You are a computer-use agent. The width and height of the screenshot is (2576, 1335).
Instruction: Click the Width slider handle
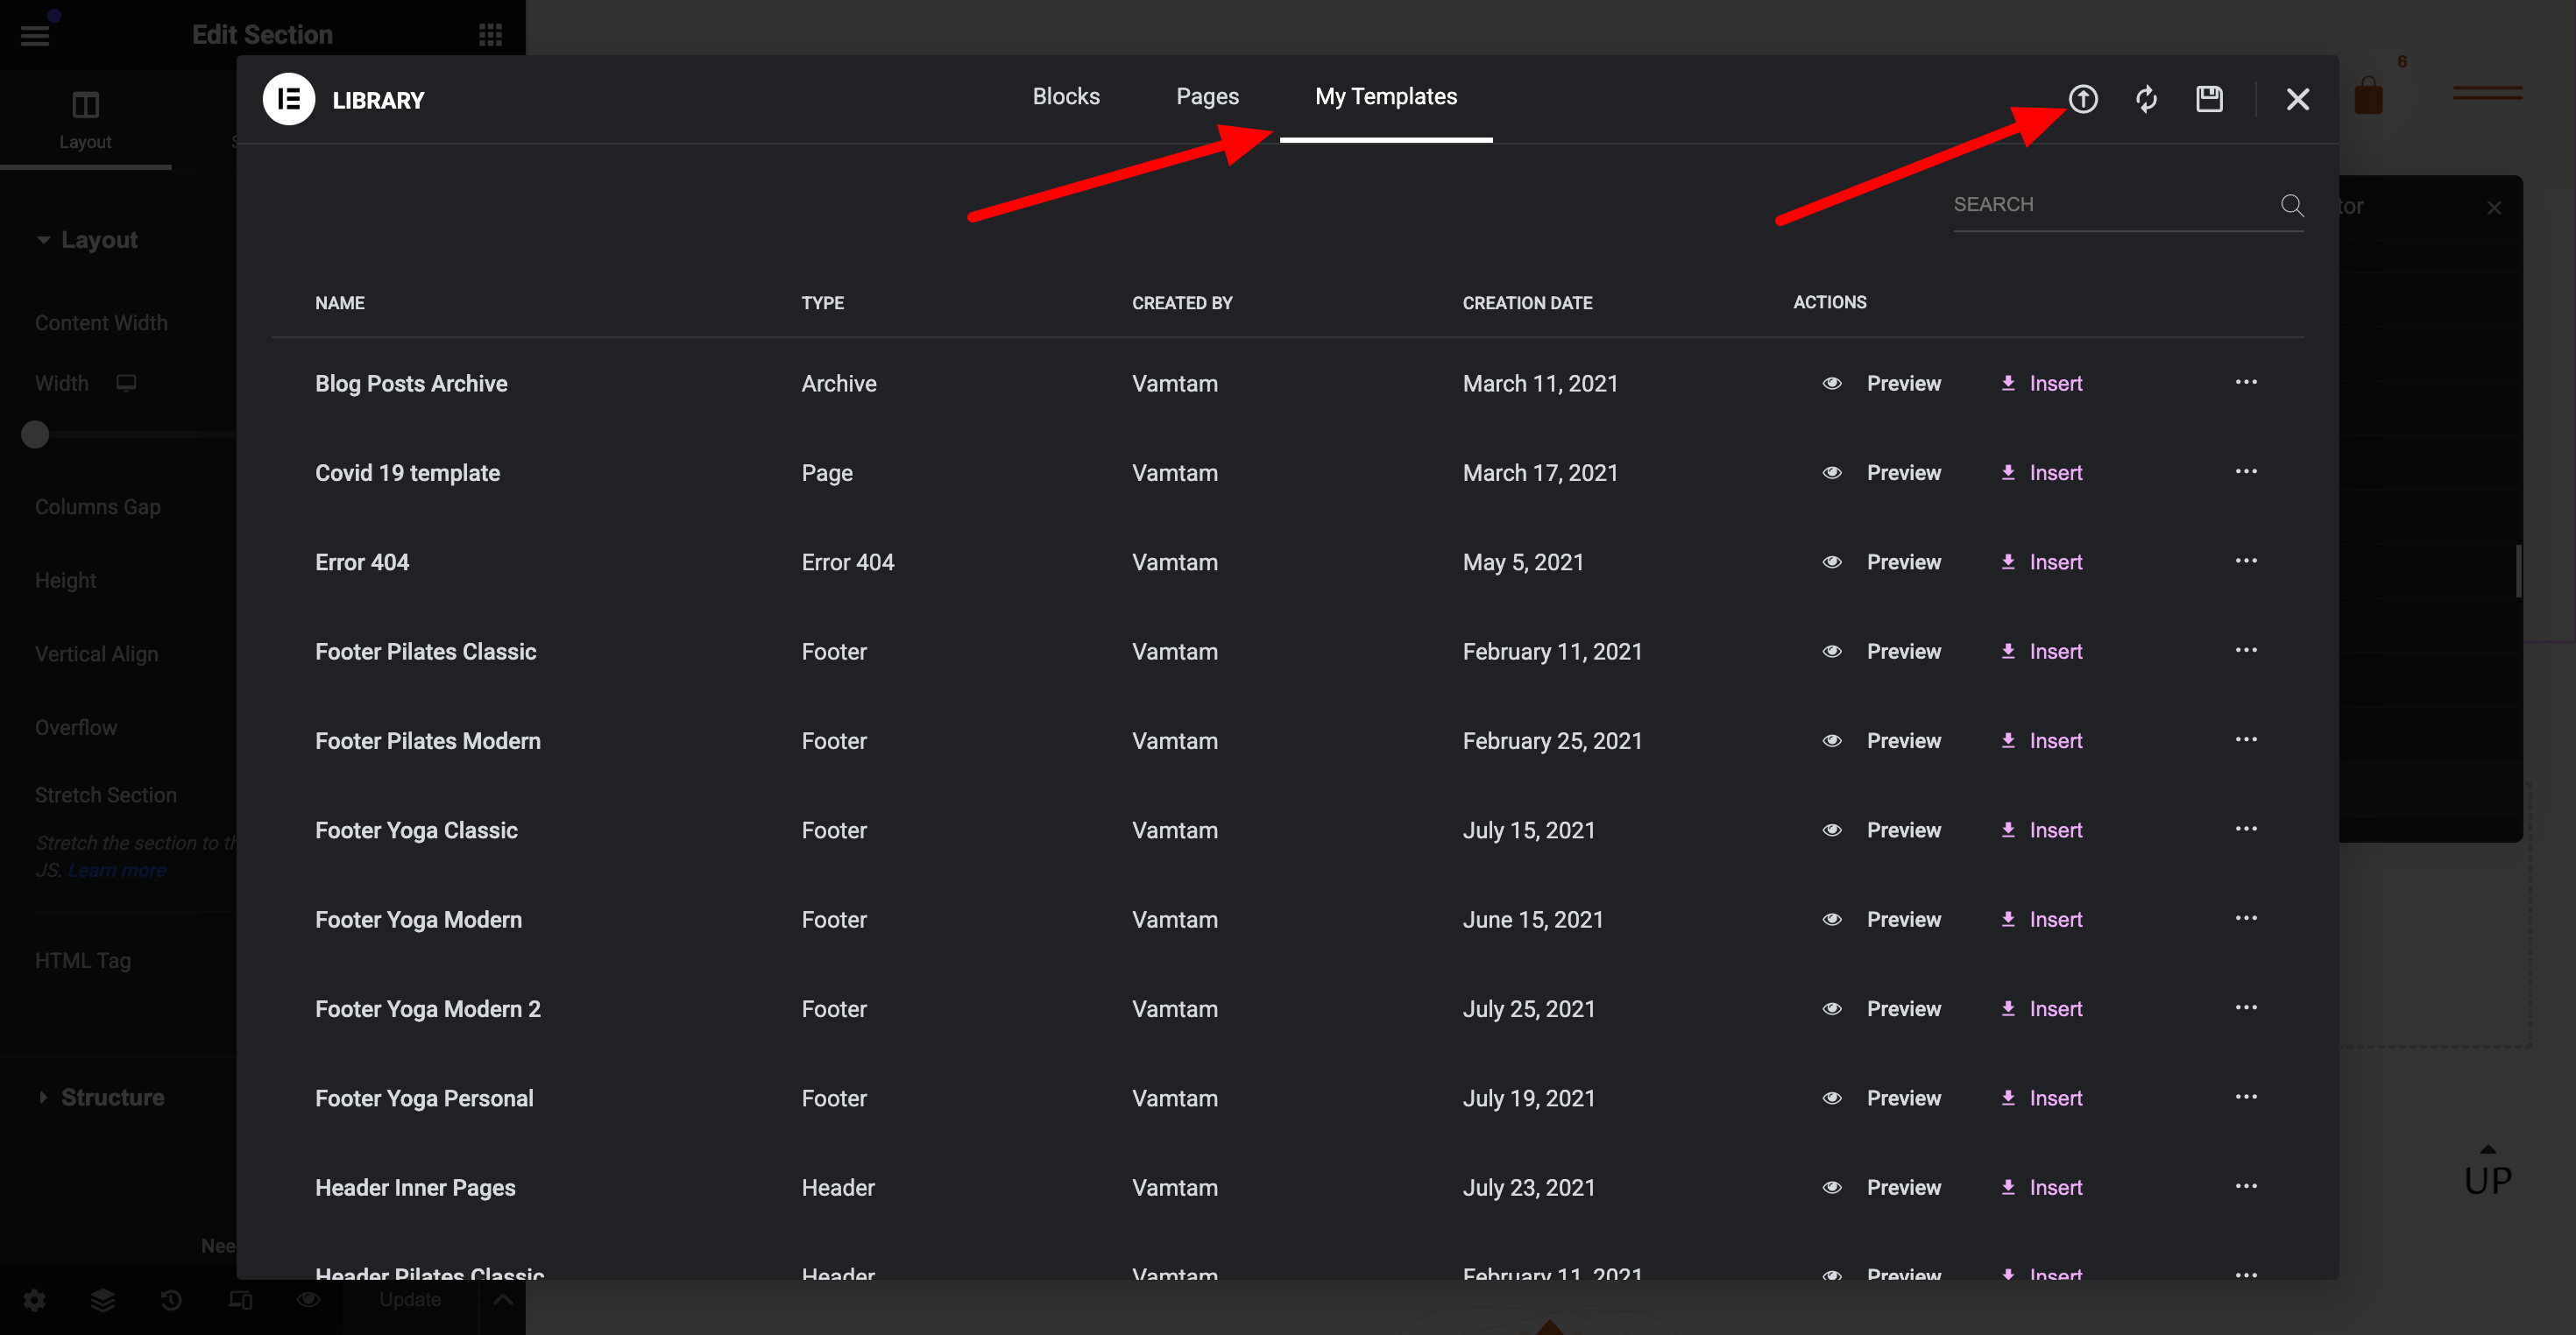pyautogui.click(x=35, y=435)
